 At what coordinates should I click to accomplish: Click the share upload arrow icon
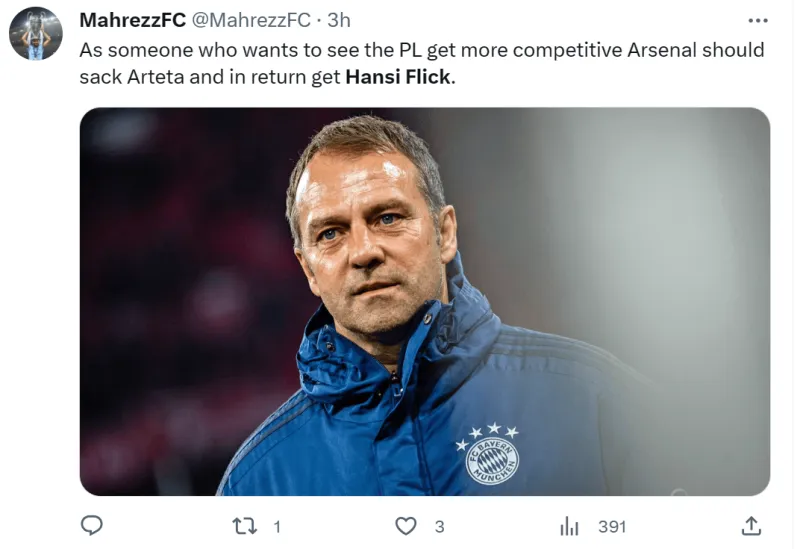[751, 526]
